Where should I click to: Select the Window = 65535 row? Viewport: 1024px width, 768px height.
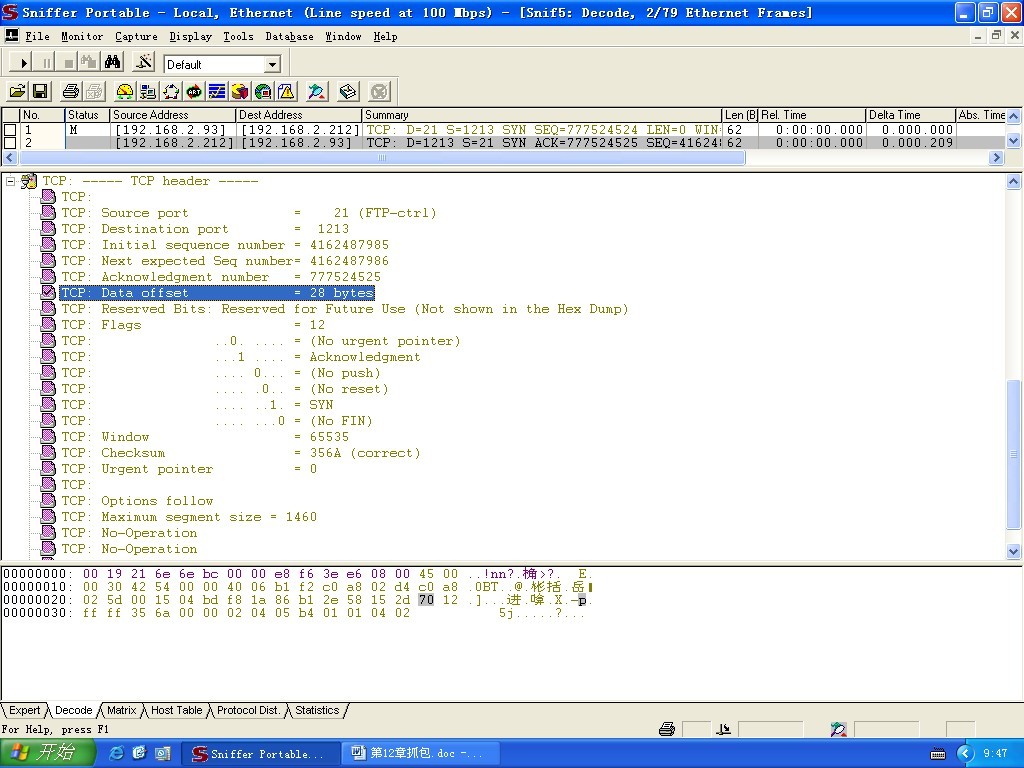[x=205, y=437]
